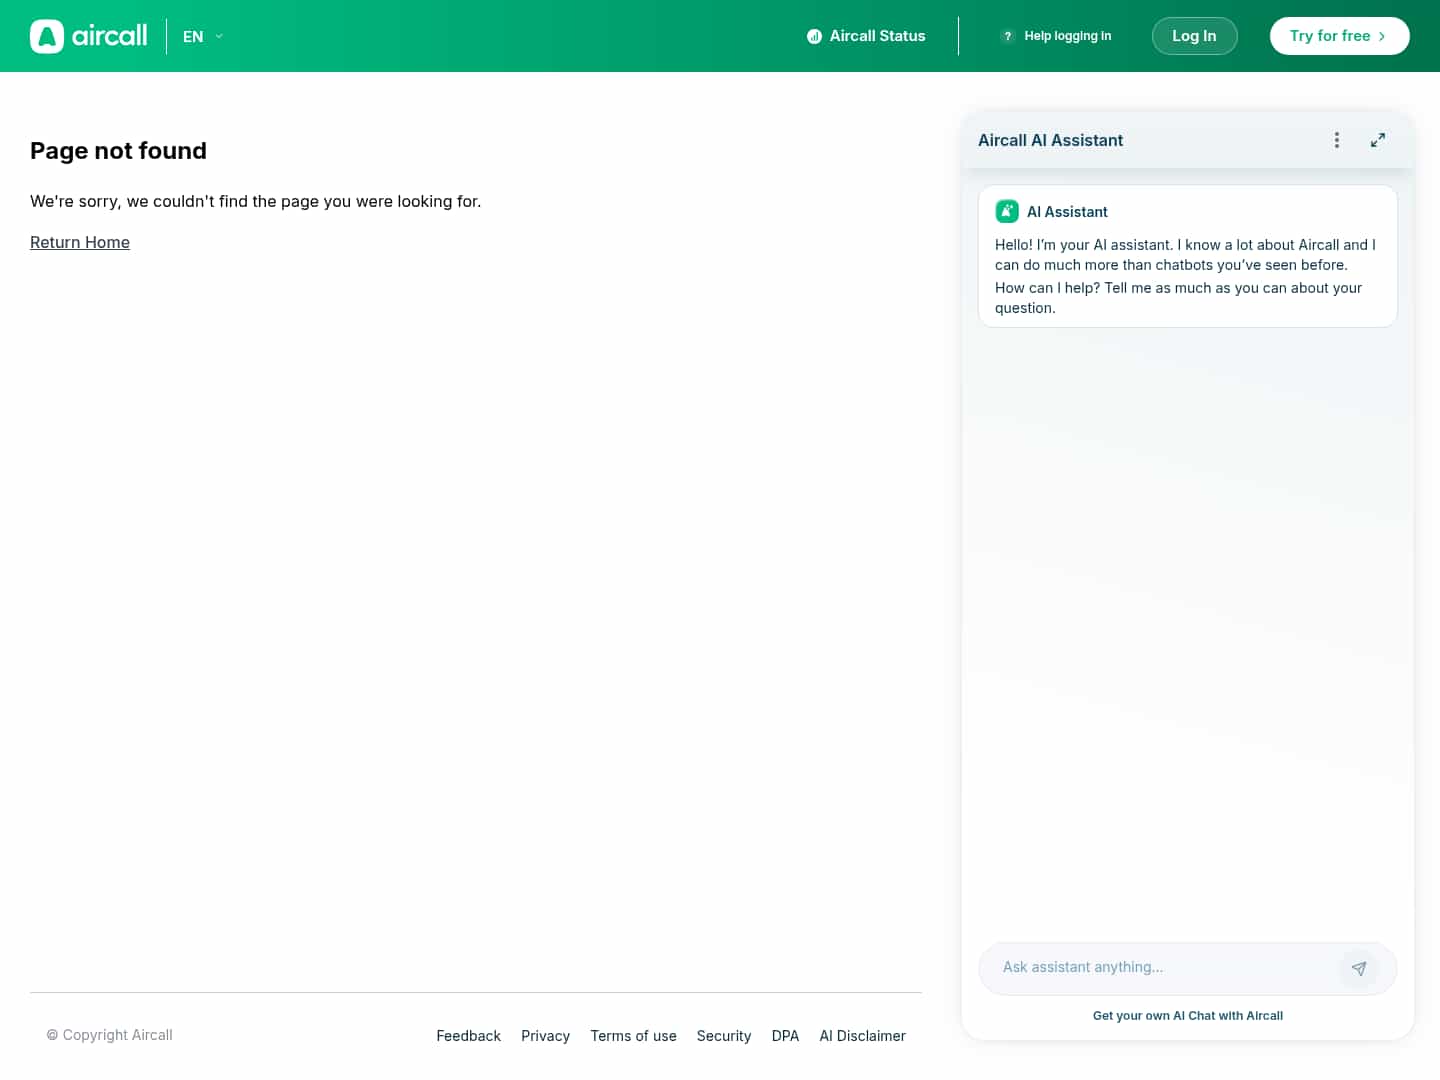The image size is (1440, 1080).
Task: Open the Terms of use footer link
Action: (633, 1036)
